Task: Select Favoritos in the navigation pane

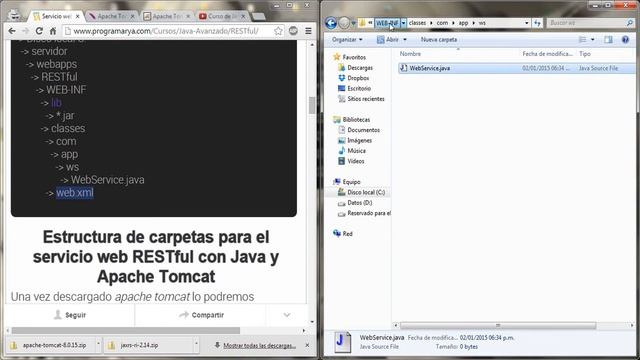Action: tap(349, 57)
